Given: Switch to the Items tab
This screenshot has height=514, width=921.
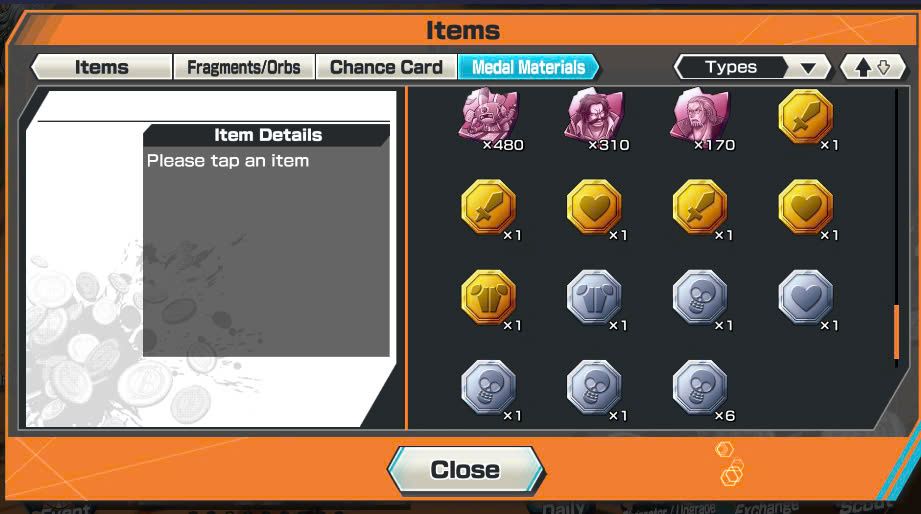Looking at the screenshot, I should pos(101,67).
